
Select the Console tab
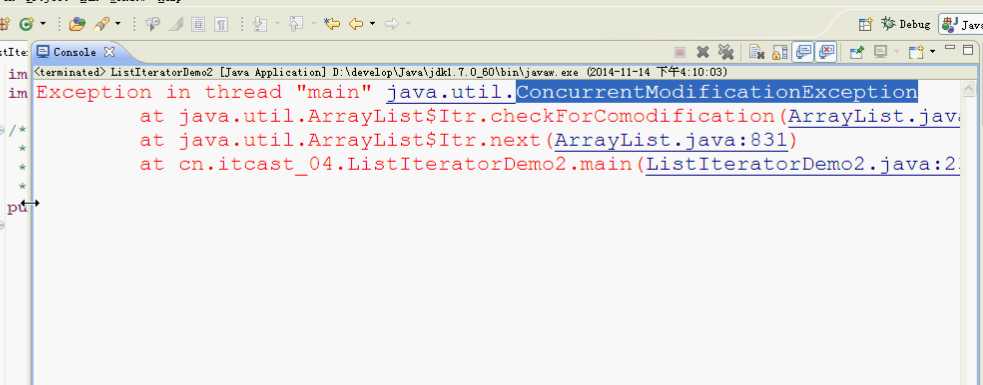coord(75,52)
